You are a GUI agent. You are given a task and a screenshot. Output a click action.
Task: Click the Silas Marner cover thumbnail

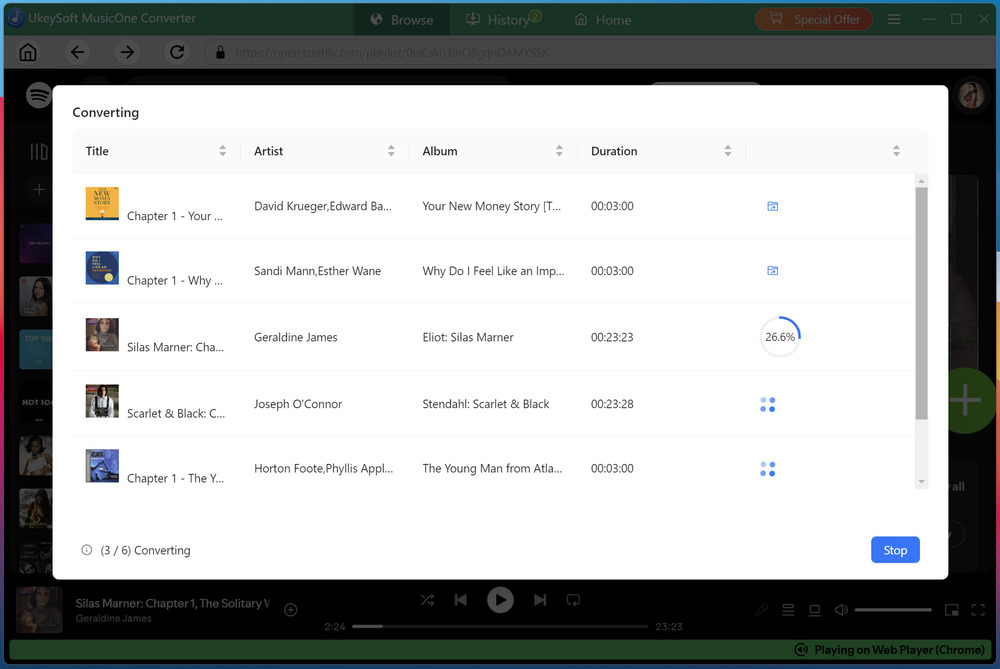click(102, 335)
